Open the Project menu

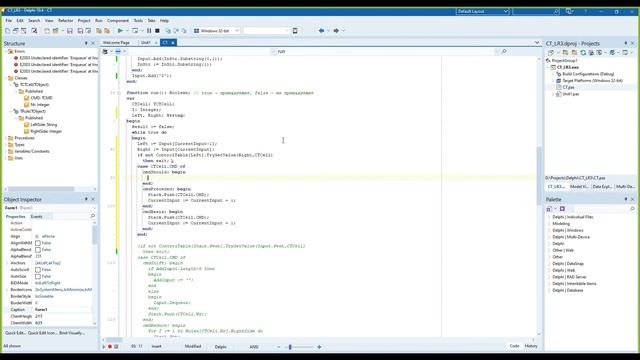coord(84,20)
